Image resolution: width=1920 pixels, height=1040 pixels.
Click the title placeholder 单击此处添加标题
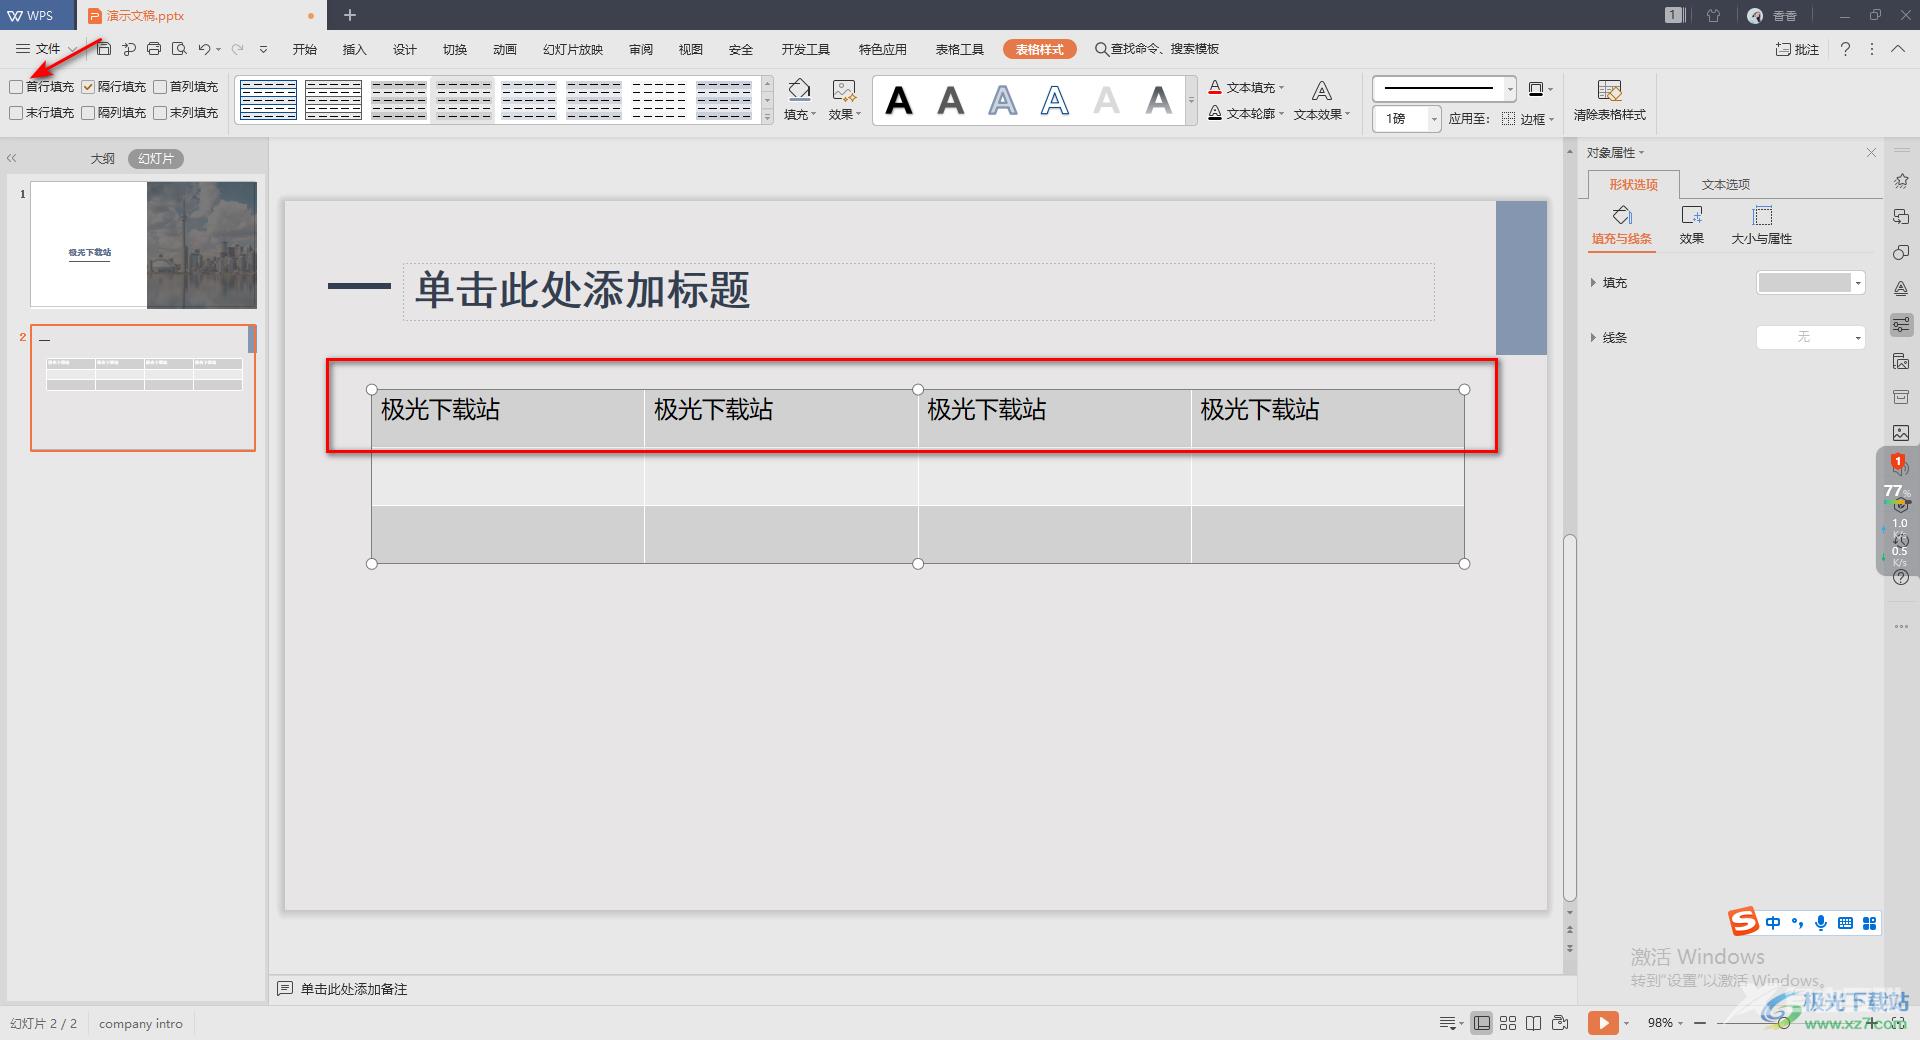tap(918, 291)
